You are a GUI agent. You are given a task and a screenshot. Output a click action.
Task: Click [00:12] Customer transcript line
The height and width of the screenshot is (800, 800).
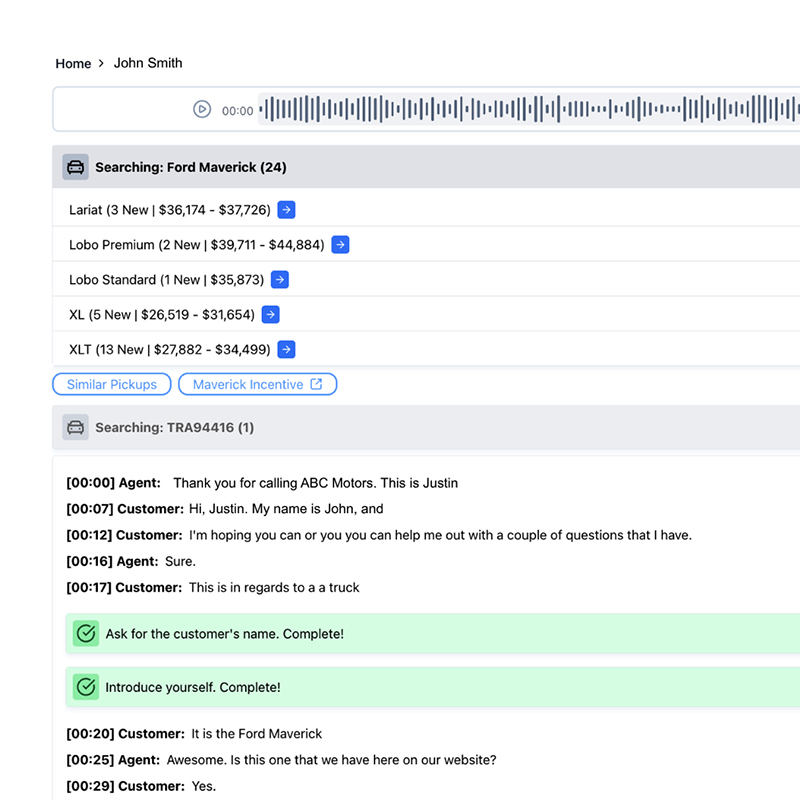pos(379,535)
